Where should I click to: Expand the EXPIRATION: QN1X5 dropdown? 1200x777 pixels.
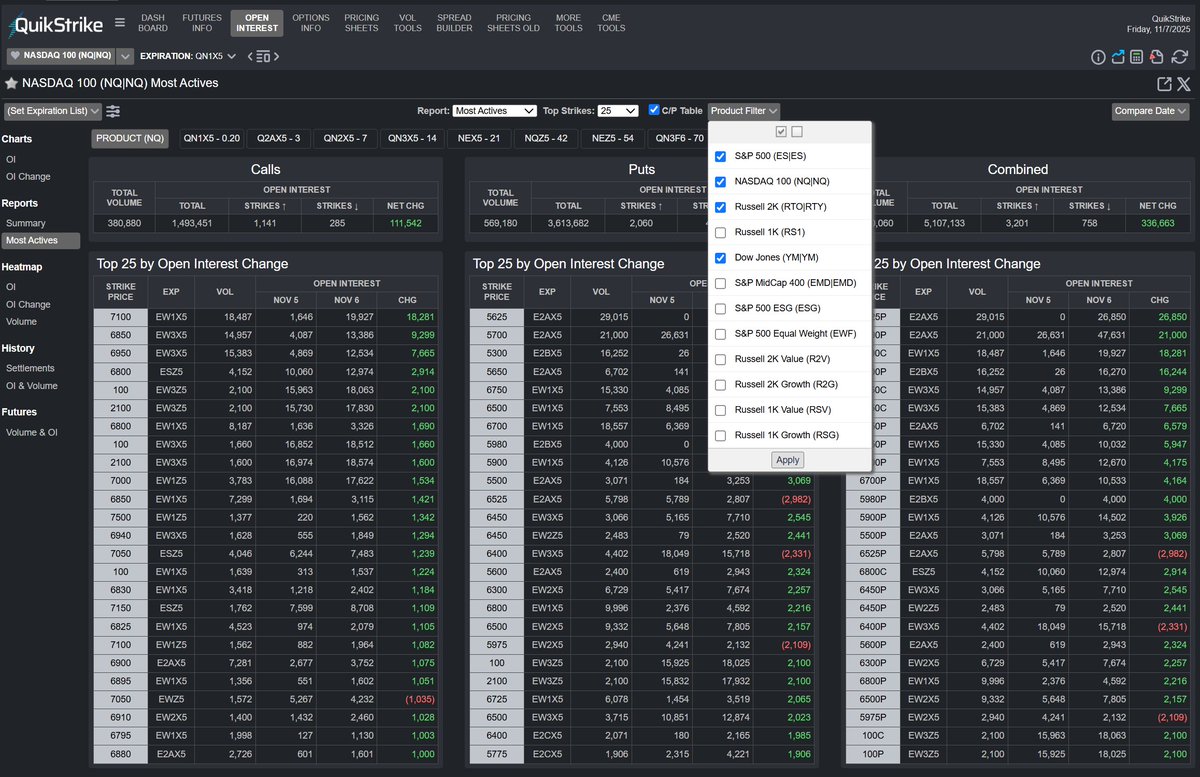click(x=188, y=56)
